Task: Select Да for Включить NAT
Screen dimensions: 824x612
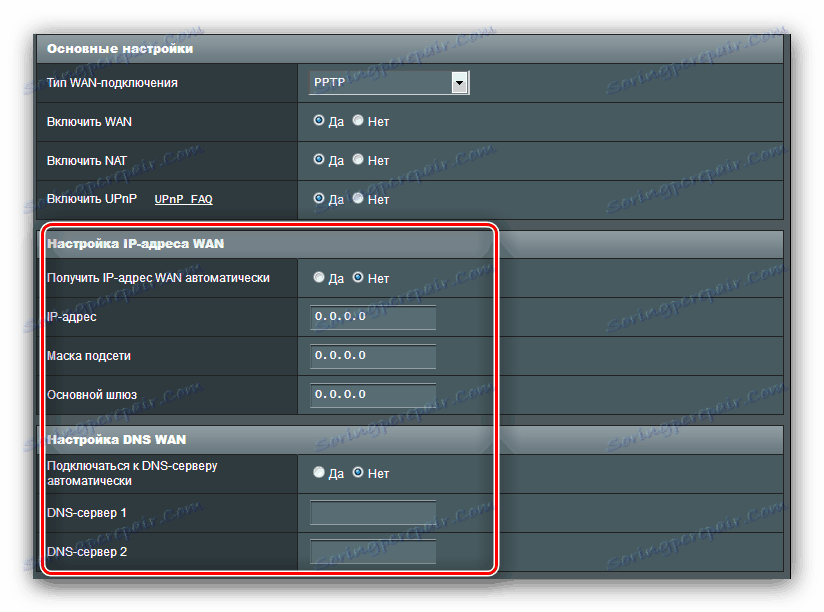Action: (318, 160)
